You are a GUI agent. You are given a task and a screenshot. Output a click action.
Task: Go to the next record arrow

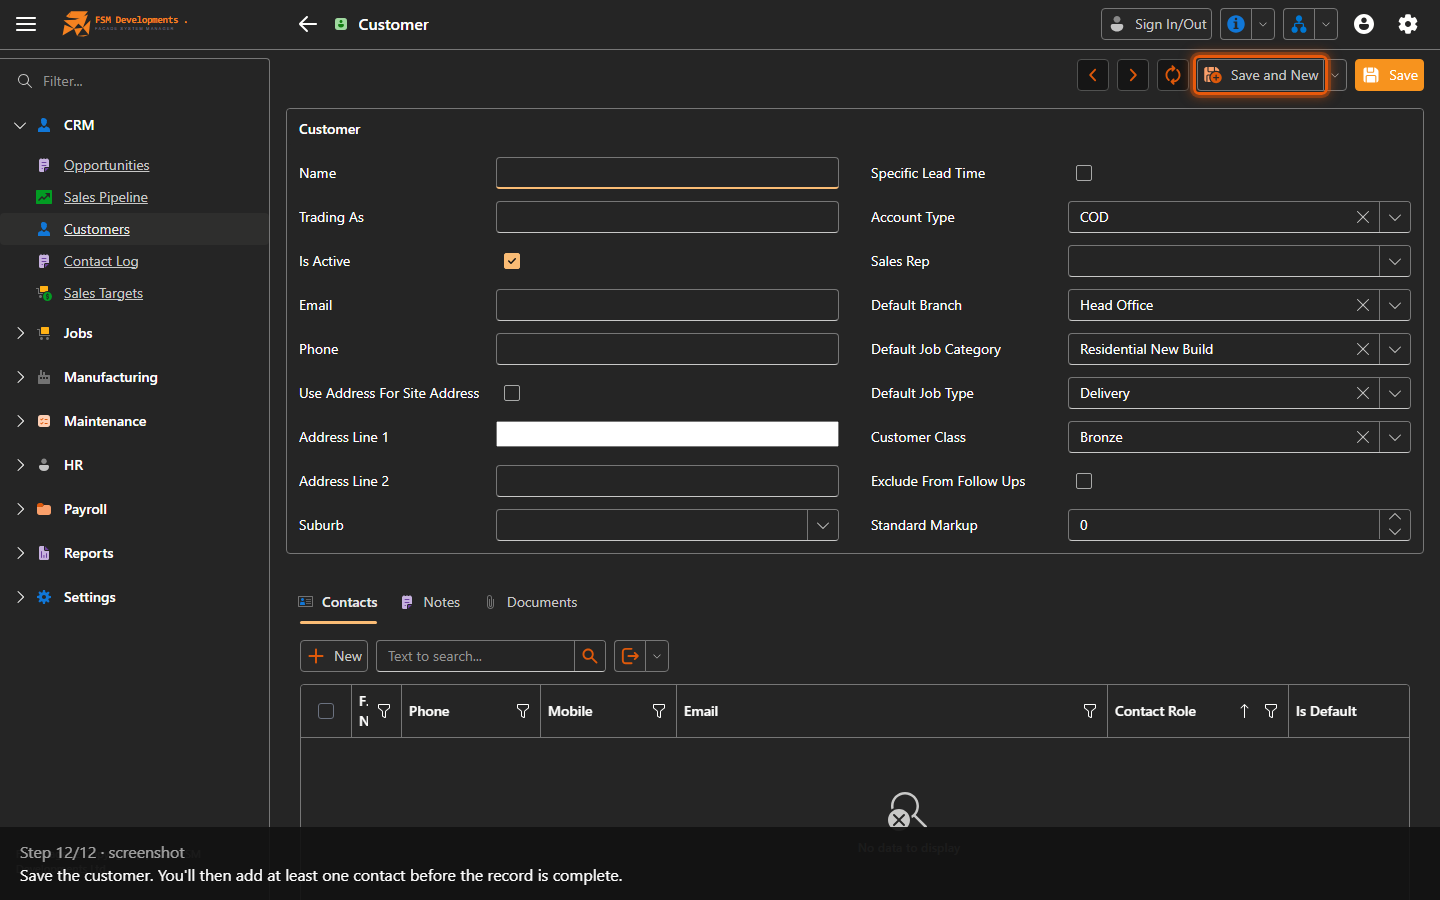(x=1133, y=75)
